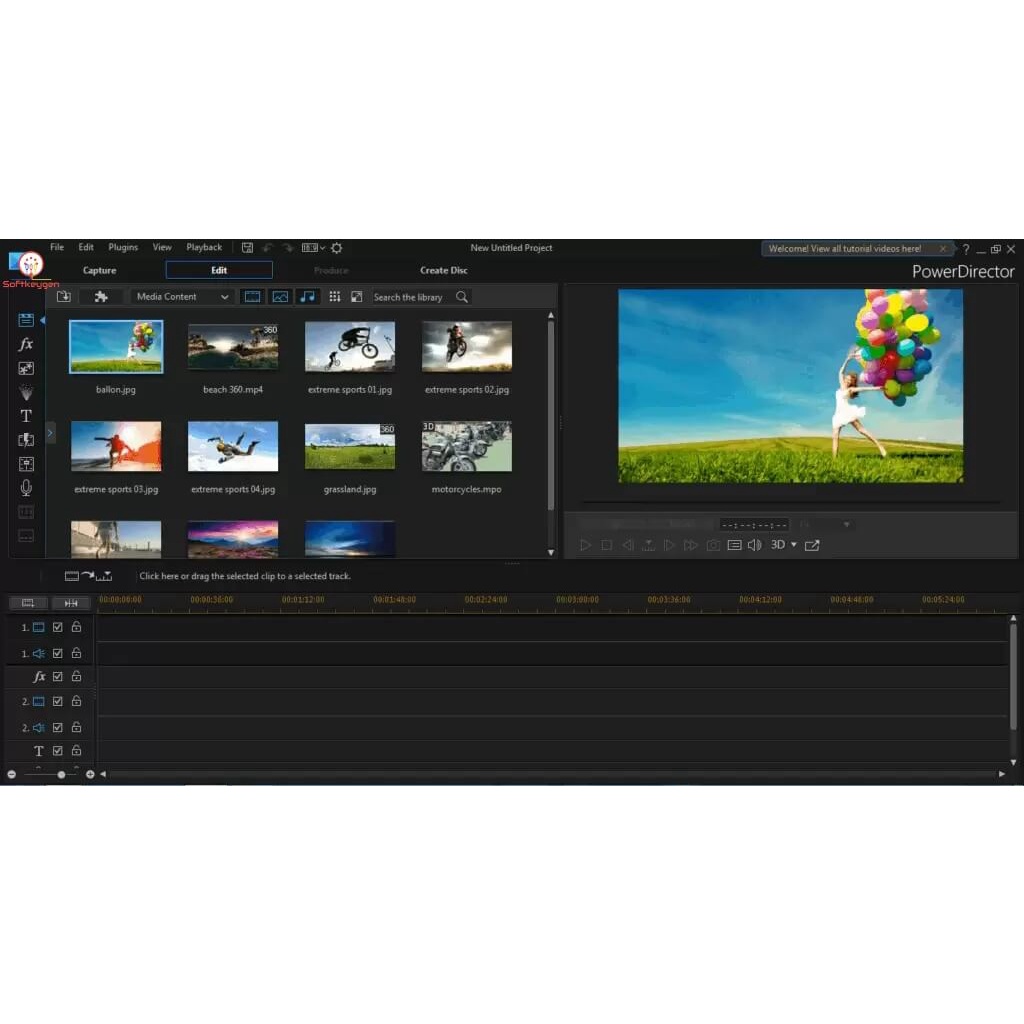Viewport: 1024px width, 1024px height.
Task: Dismiss the tutorial videos notification
Action: click(942, 248)
